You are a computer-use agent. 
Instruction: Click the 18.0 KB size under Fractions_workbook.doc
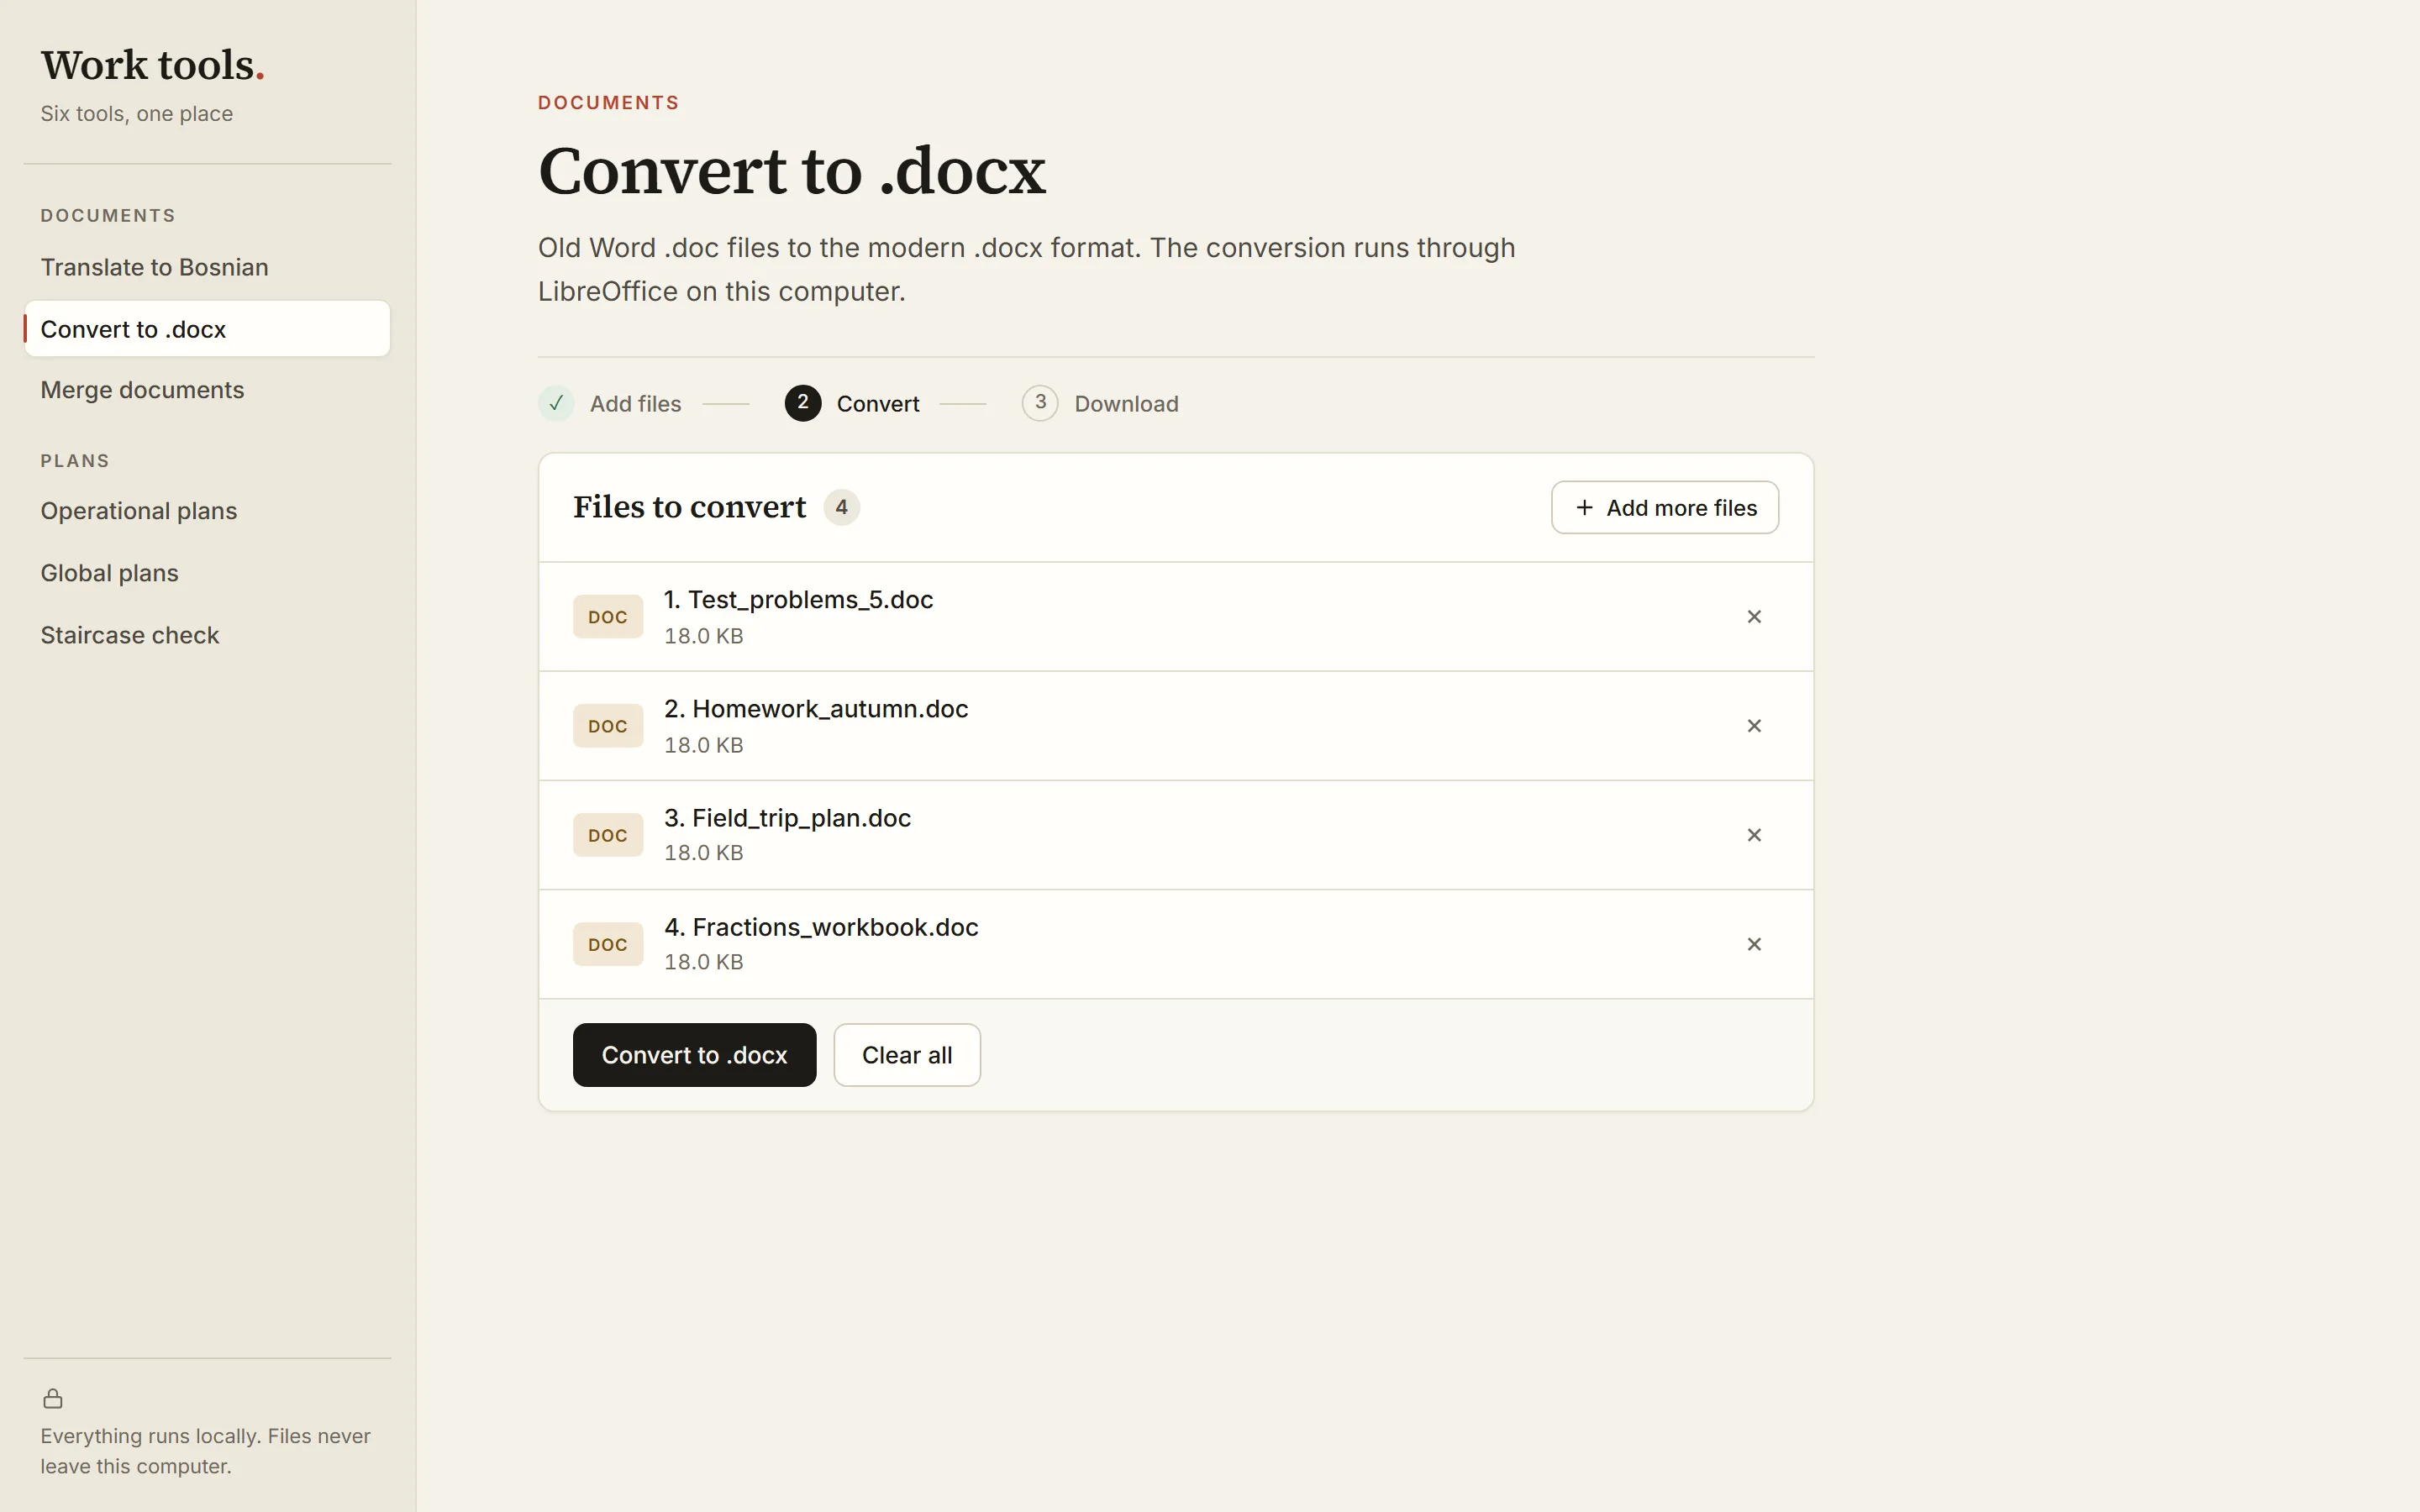tap(704, 962)
